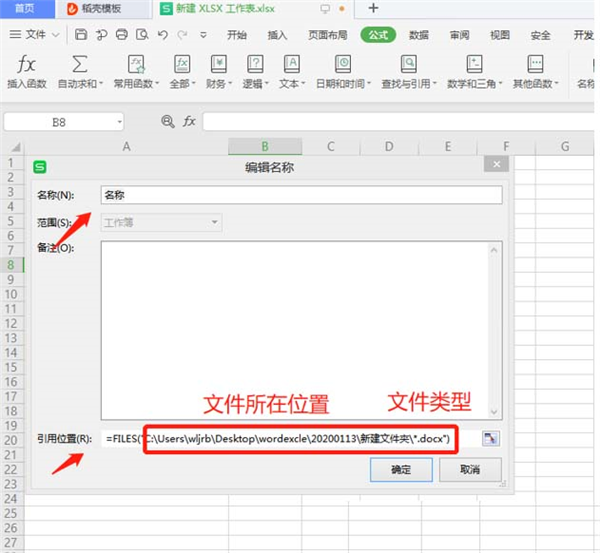Open the 财务 financial functions icon
This screenshot has height=553, width=600.
coord(218,65)
